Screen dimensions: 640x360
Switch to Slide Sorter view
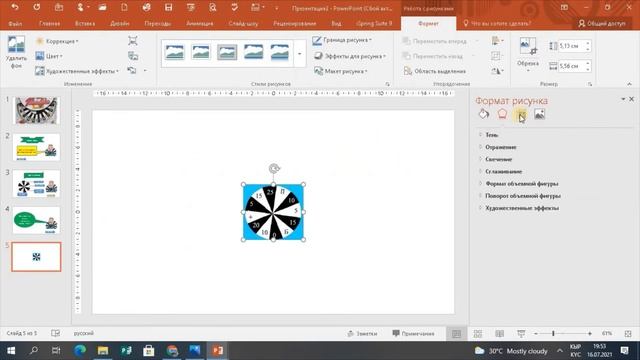click(478, 334)
